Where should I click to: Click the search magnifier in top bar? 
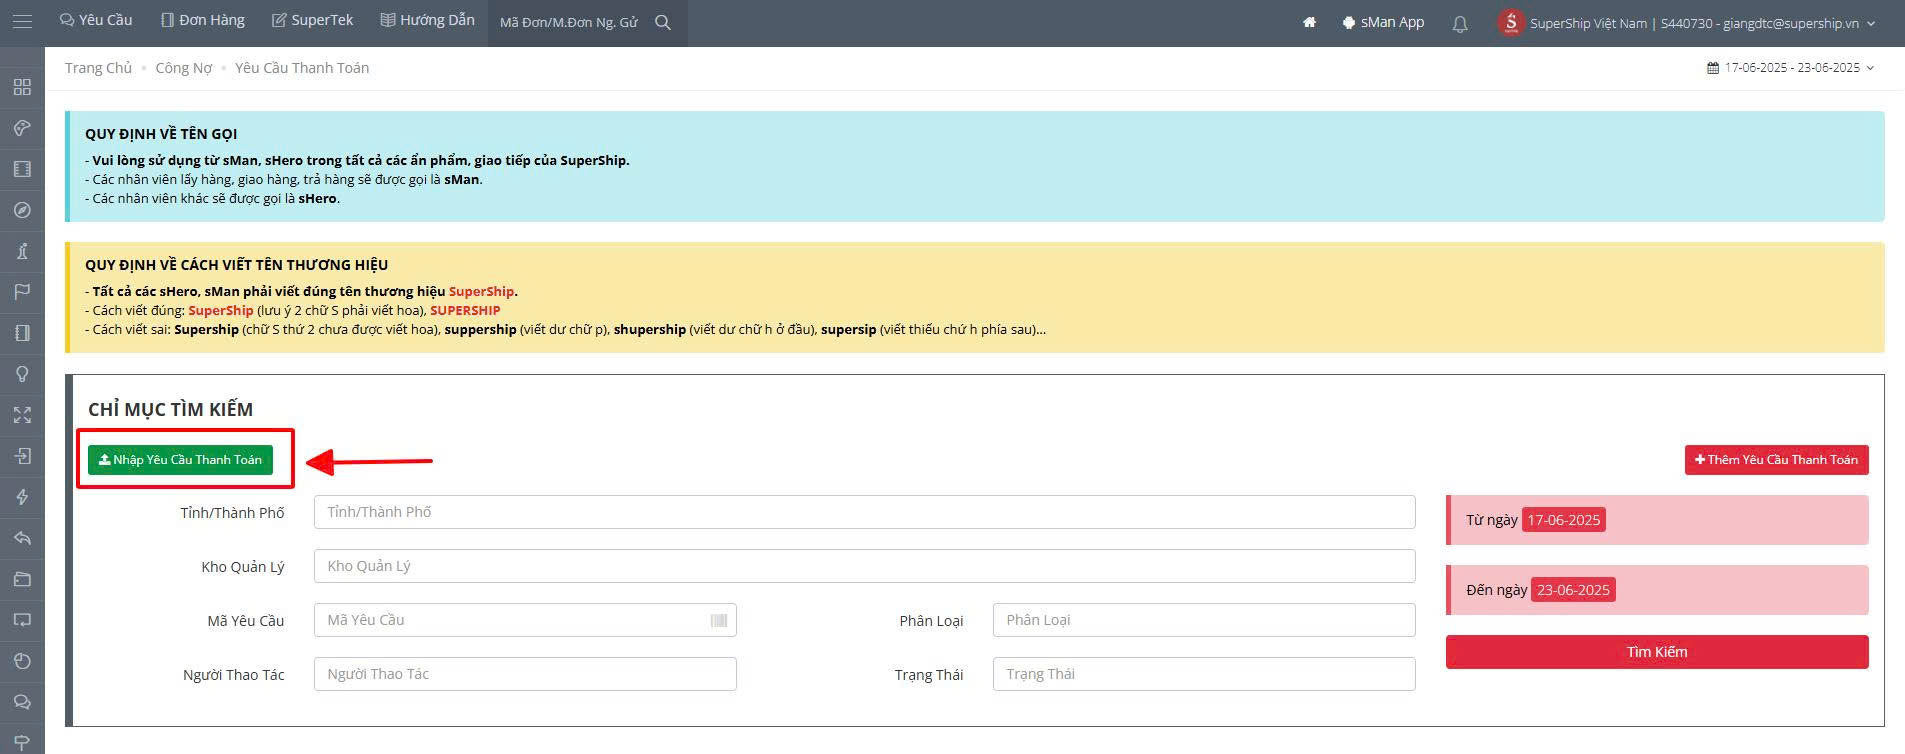coord(663,22)
